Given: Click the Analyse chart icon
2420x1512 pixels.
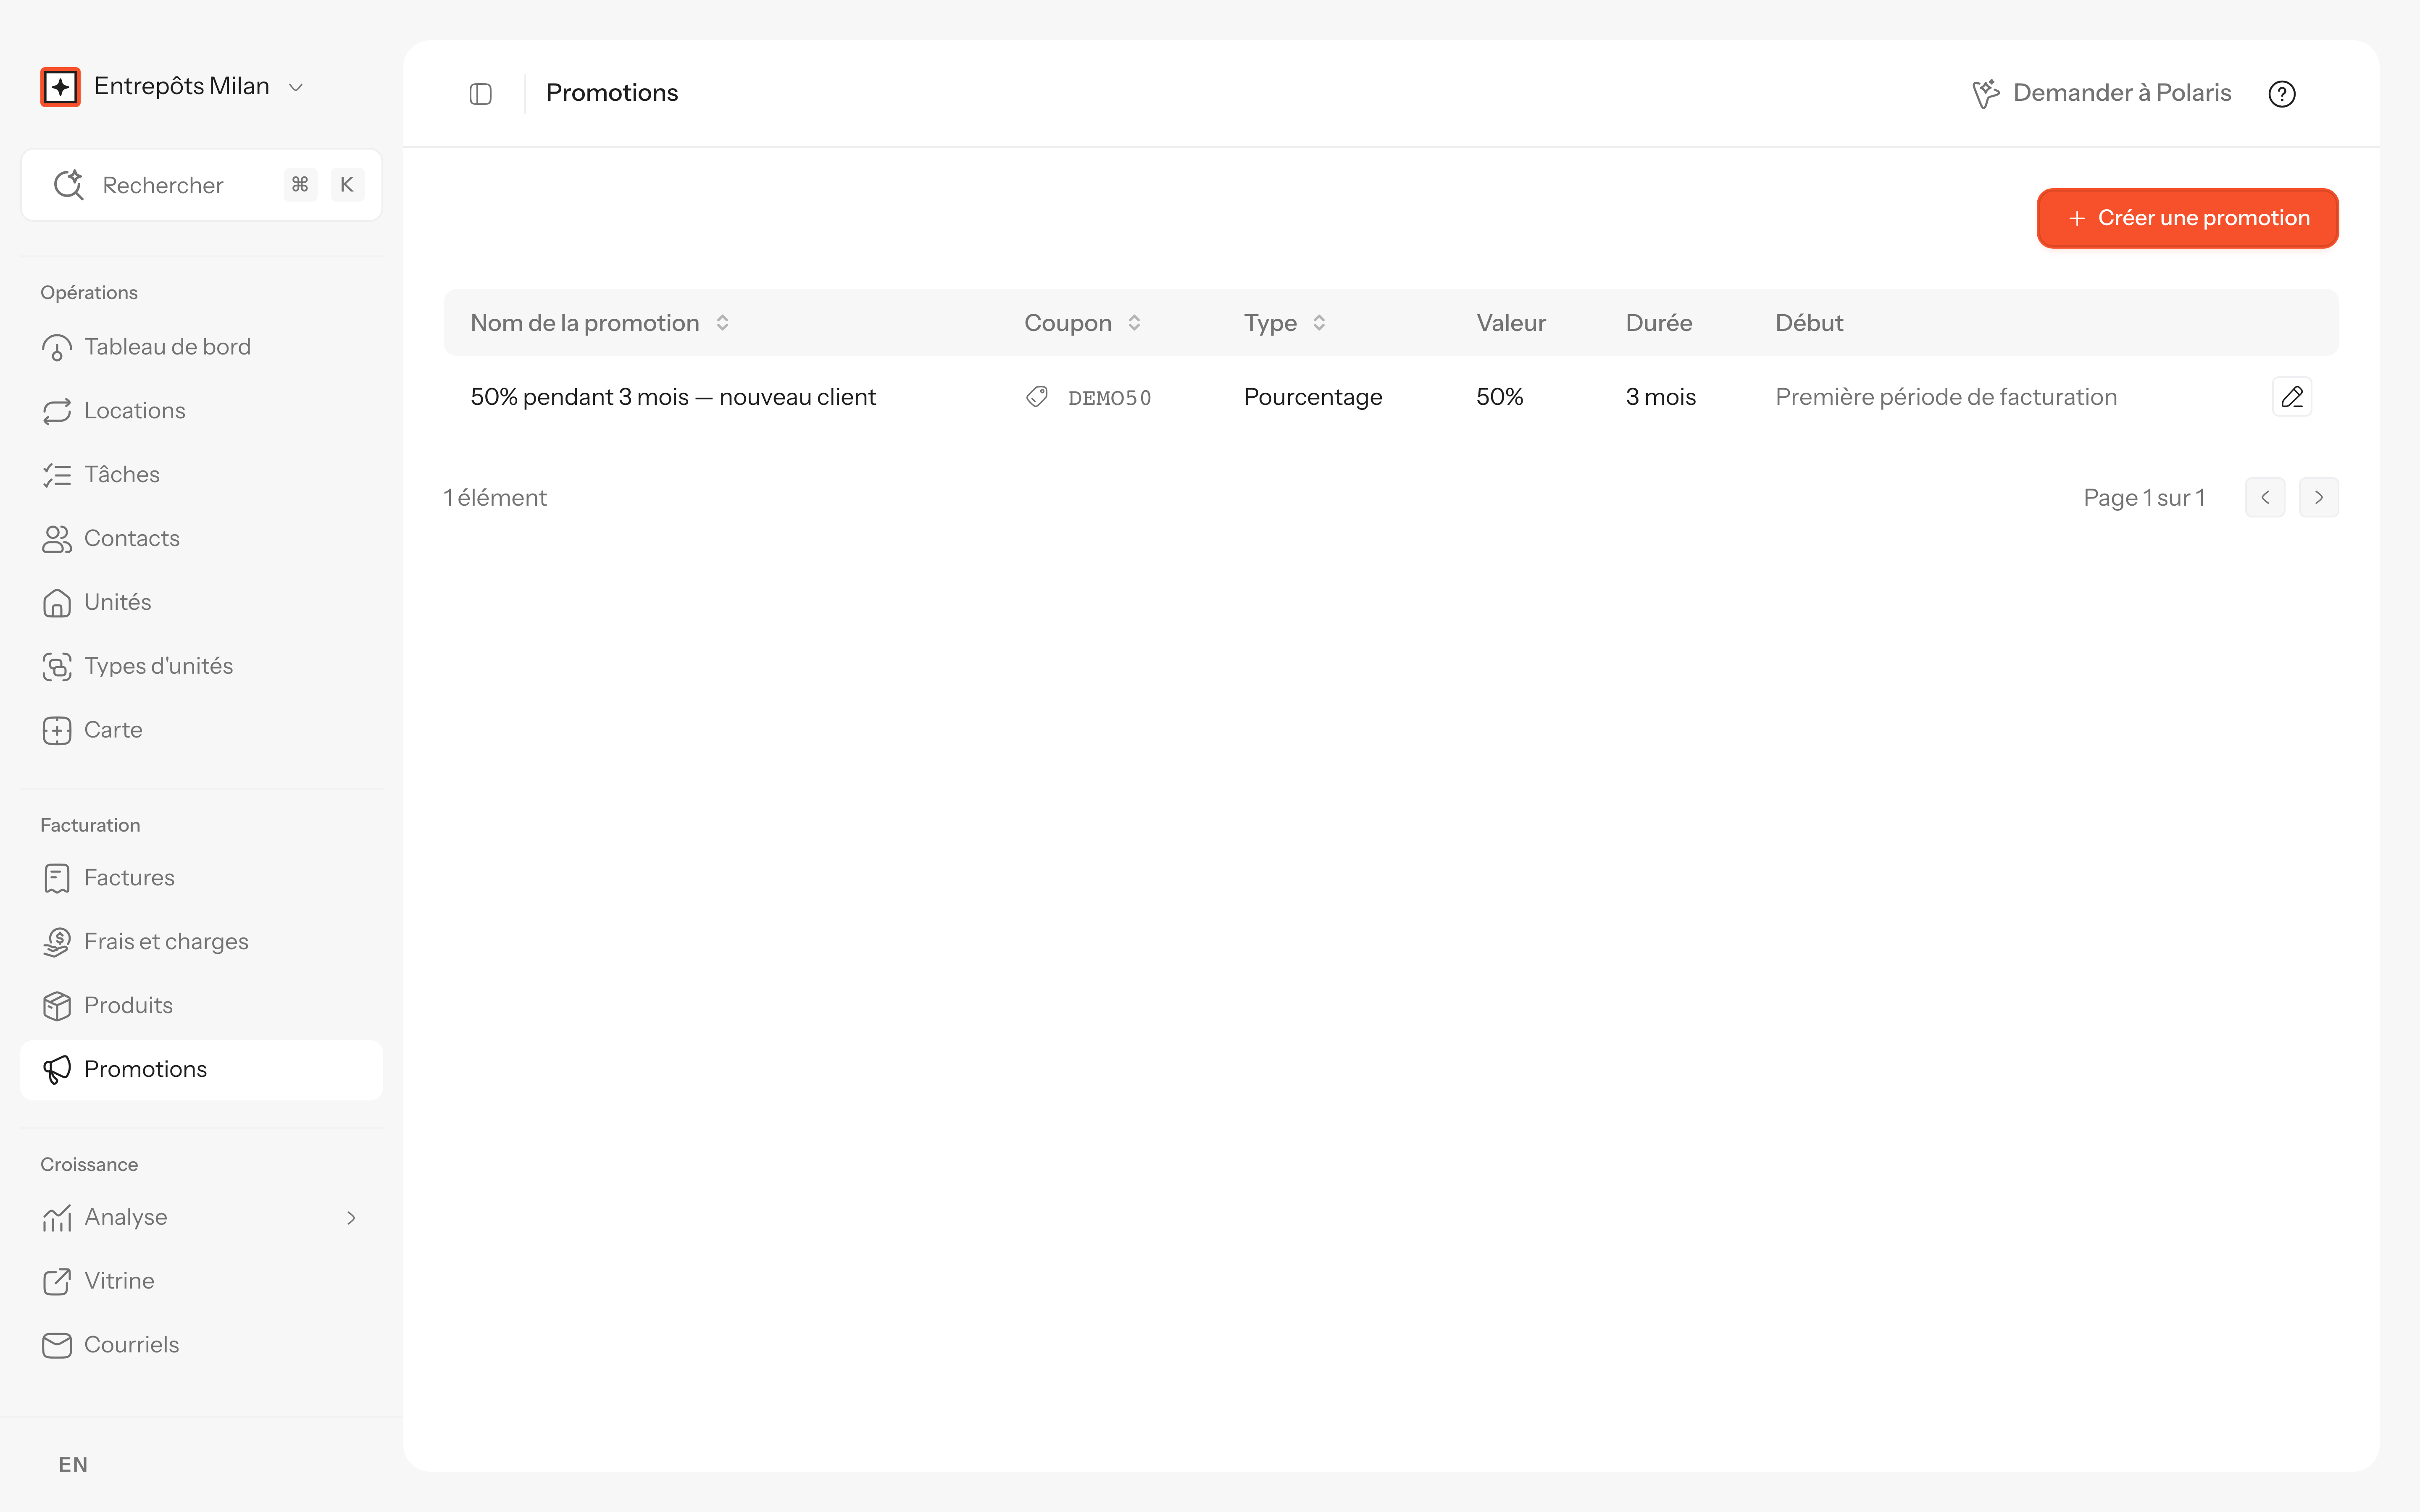Looking at the screenshot, I should [57, 1218].
